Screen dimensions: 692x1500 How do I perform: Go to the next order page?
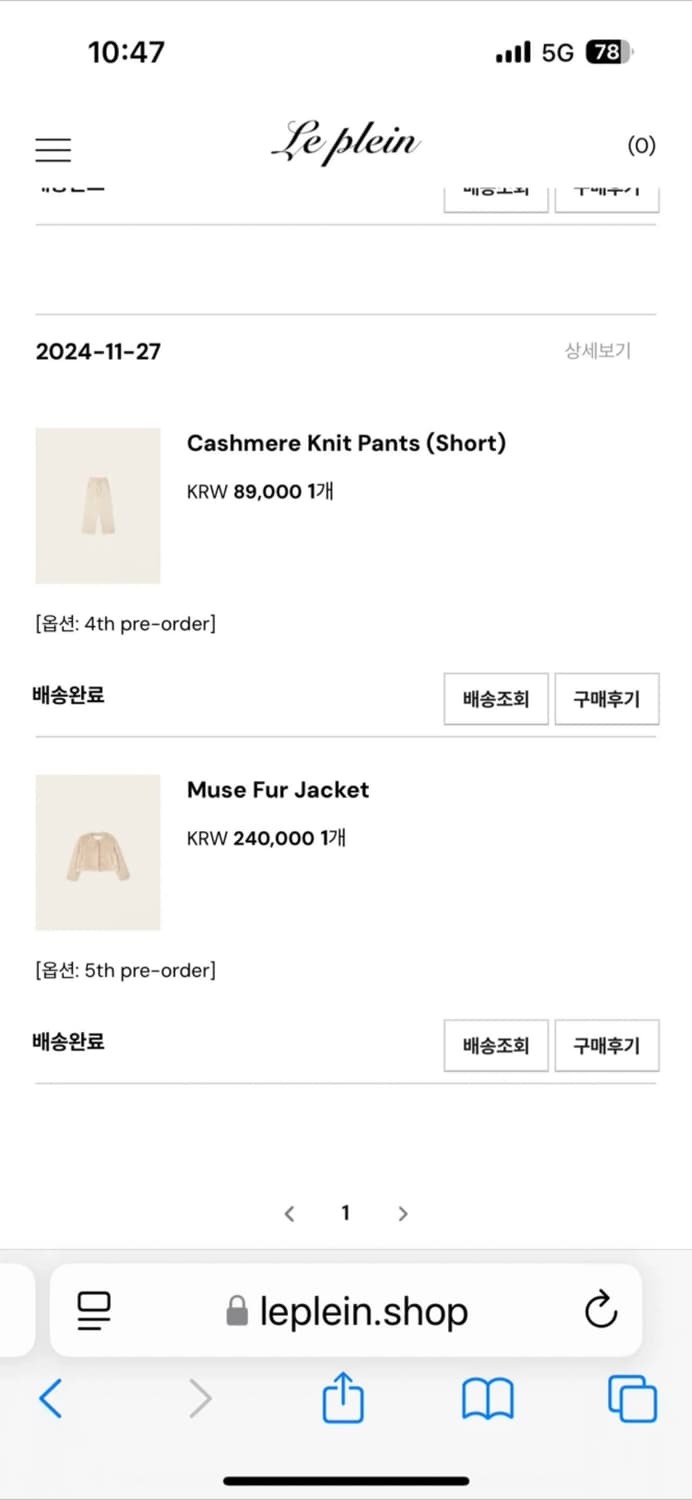402,1212
